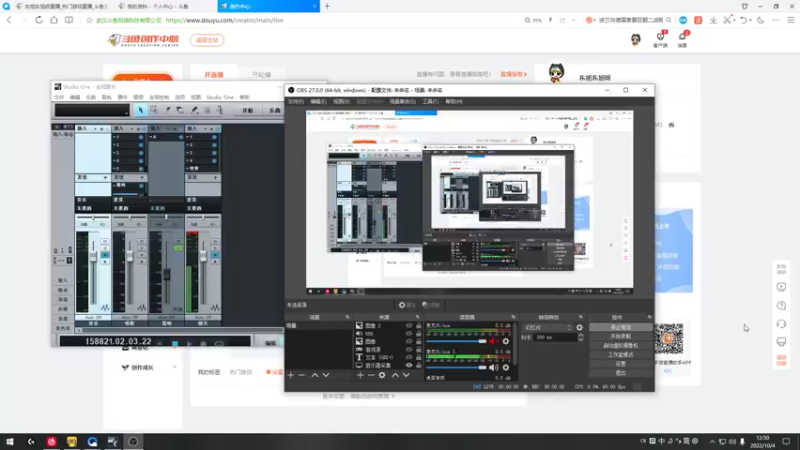
Task: Select the Bend tool in Studio One
Action: pyautogui.click(x=220, y=110)
